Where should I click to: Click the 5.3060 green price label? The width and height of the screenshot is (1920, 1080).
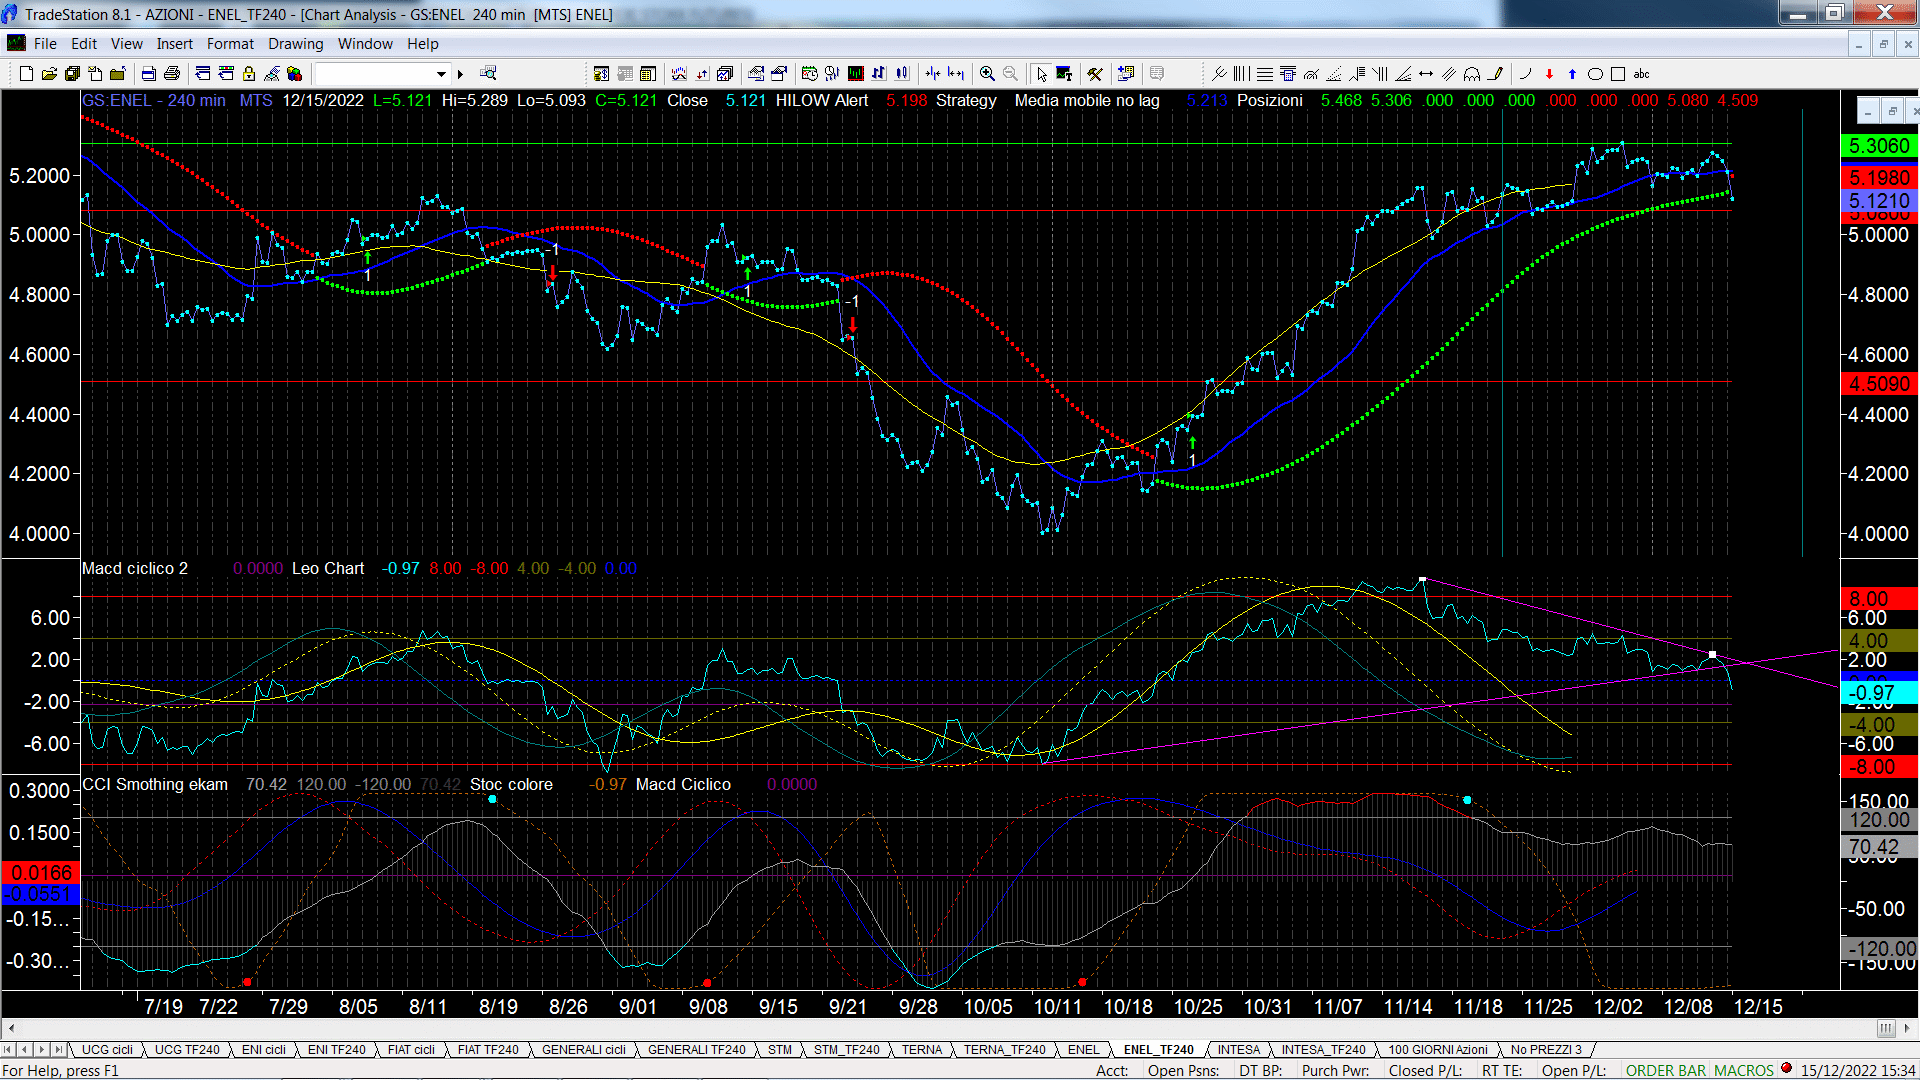(1879, 146)
